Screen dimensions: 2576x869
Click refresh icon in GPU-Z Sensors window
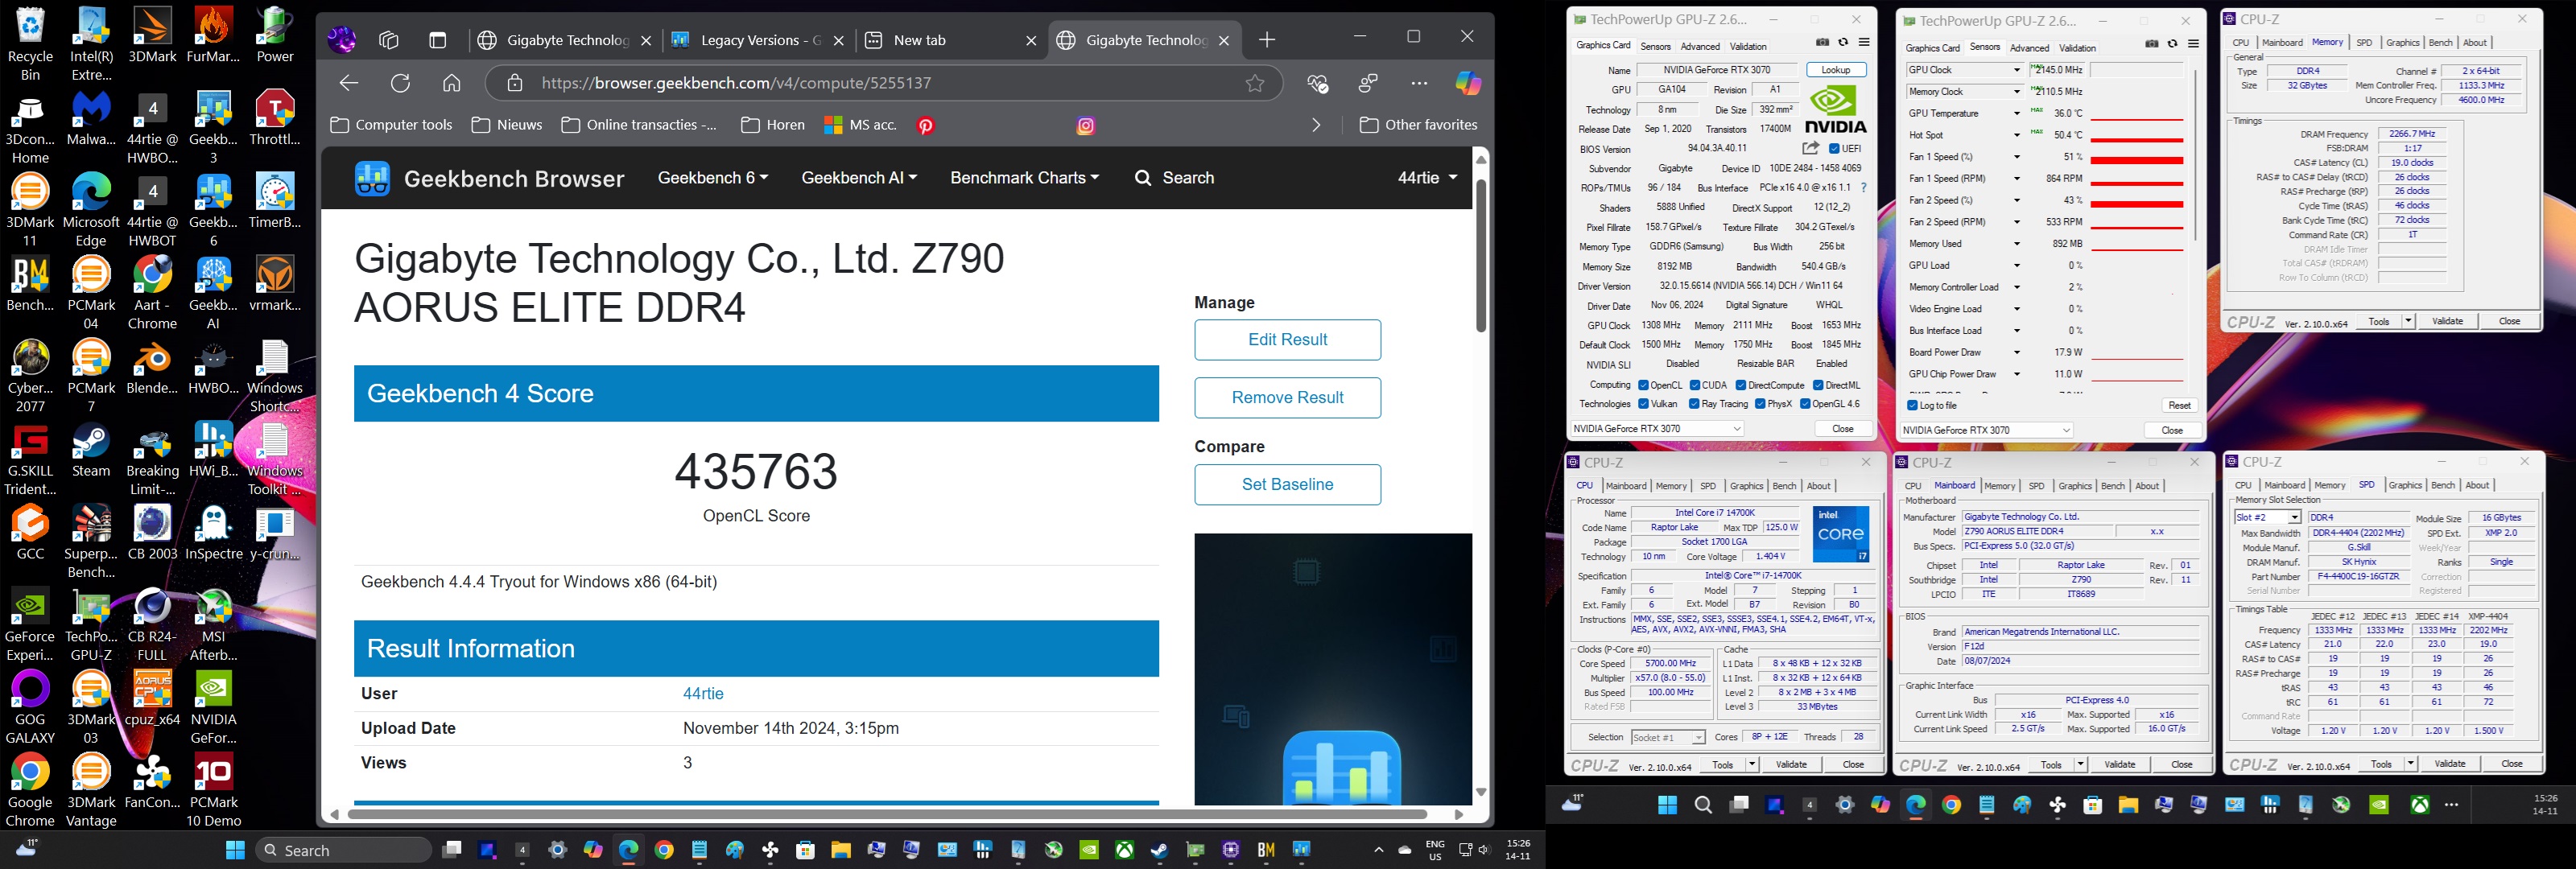[2172, 44]
